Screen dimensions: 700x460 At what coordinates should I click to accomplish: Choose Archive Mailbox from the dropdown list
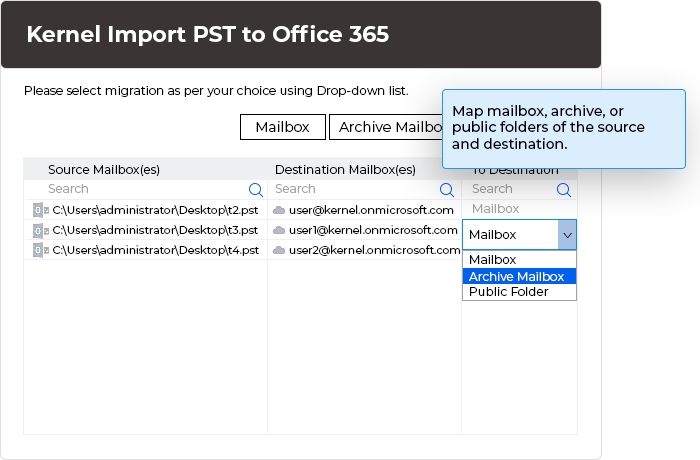[519, 276]
